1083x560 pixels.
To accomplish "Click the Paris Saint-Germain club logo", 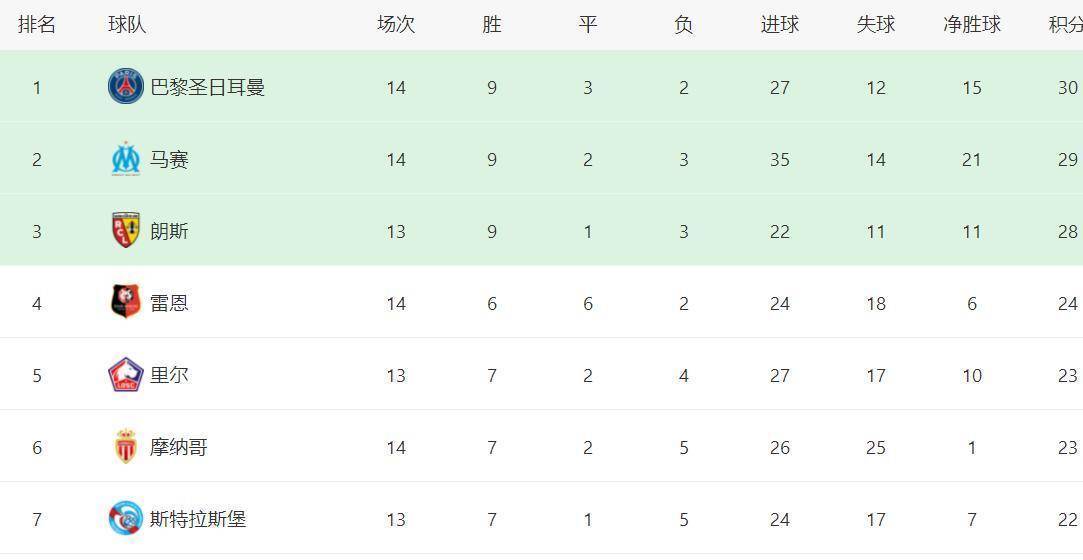I will (126, 87).
